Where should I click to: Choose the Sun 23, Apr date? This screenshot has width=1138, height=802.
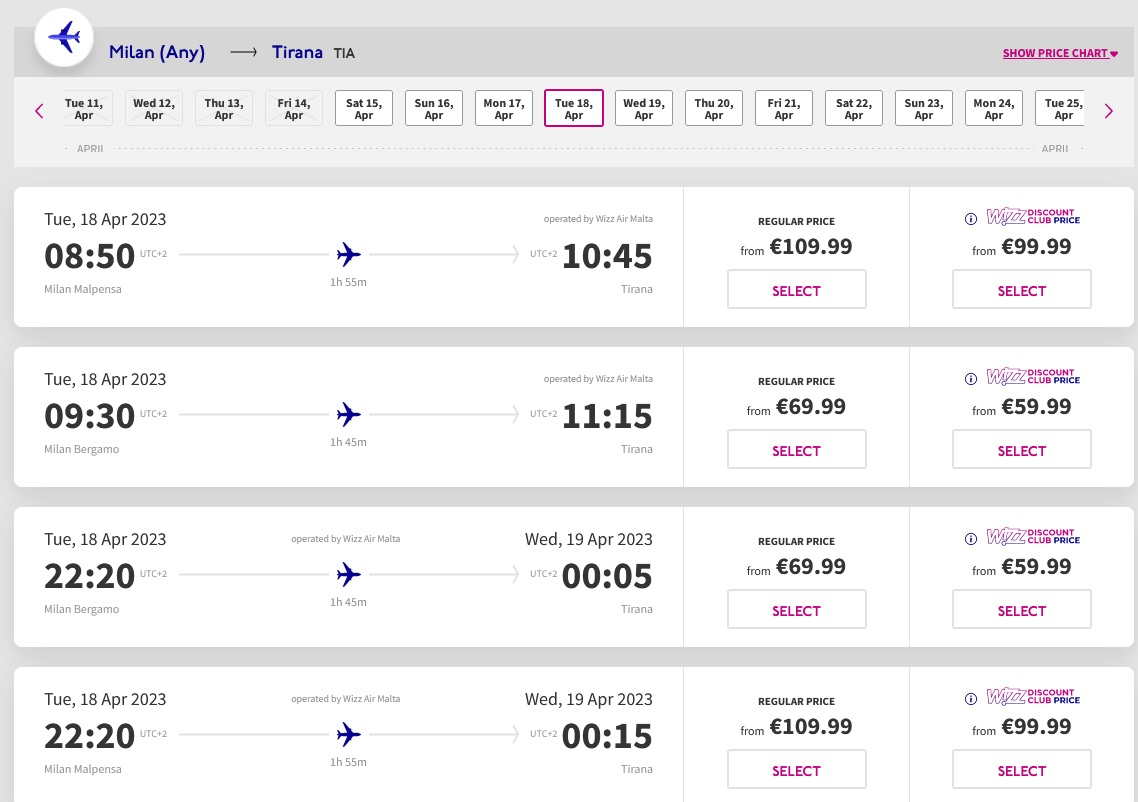click(x=924, y=109)
